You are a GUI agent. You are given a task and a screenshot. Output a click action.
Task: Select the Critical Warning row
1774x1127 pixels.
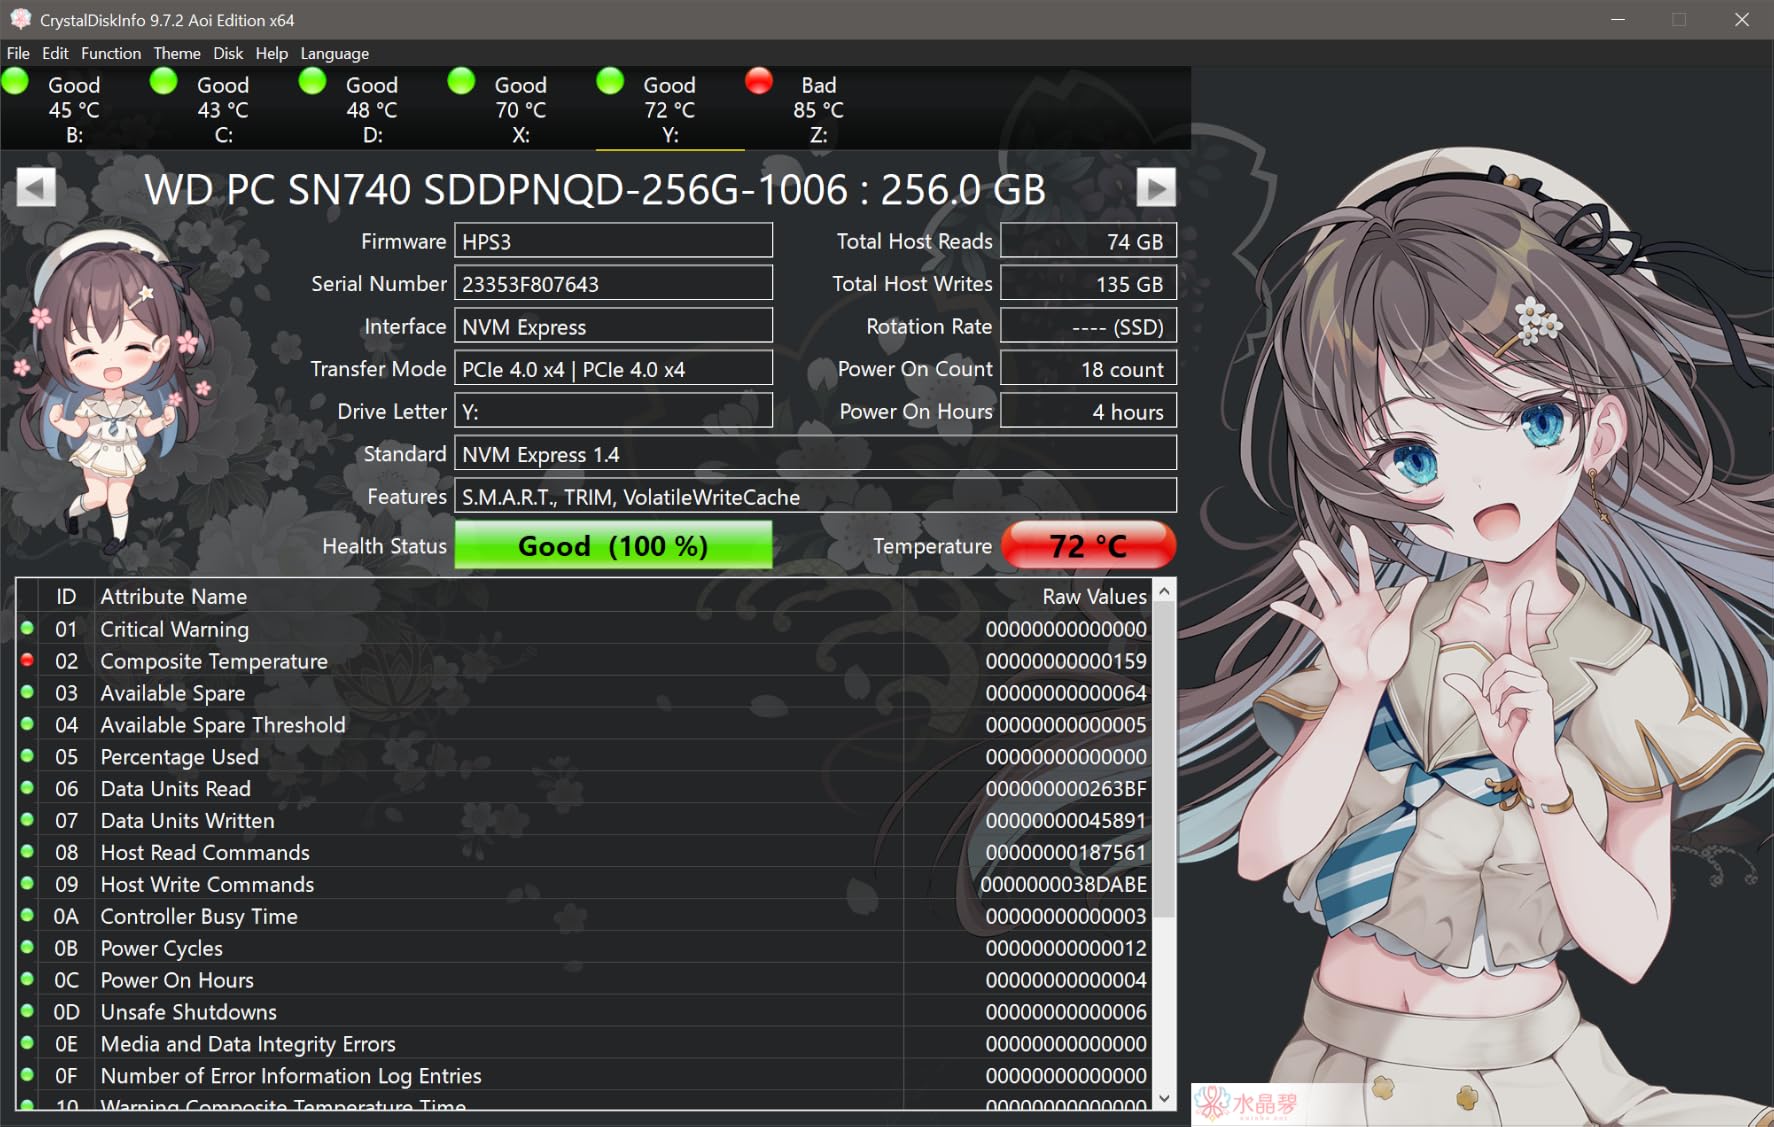click(584, 629)
